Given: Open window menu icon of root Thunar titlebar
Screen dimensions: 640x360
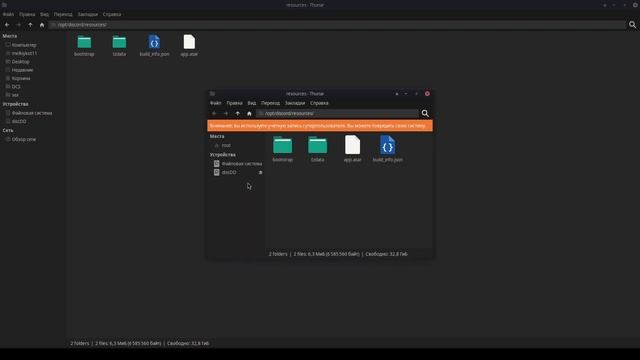Looking at the screenshot, I should pos(212,94).
